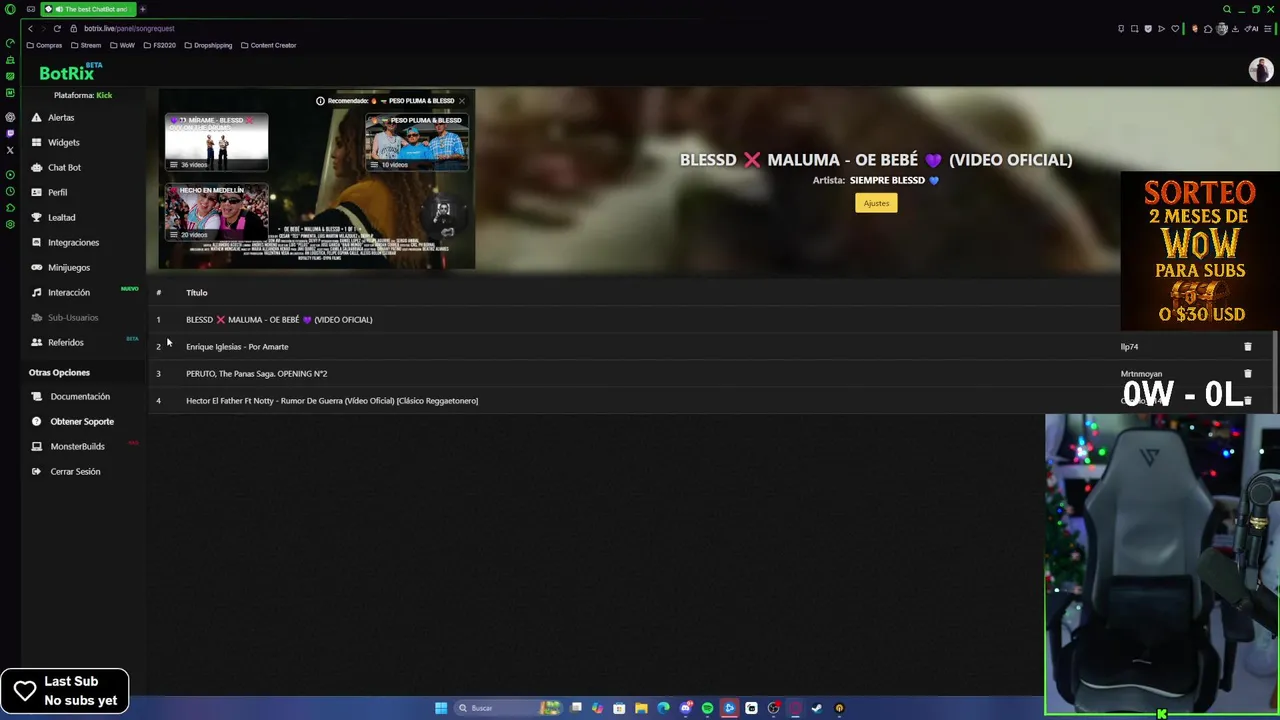This screenshot has height=720, width=1280.
Task: Click the Título column header
Action: coord(196,292)
